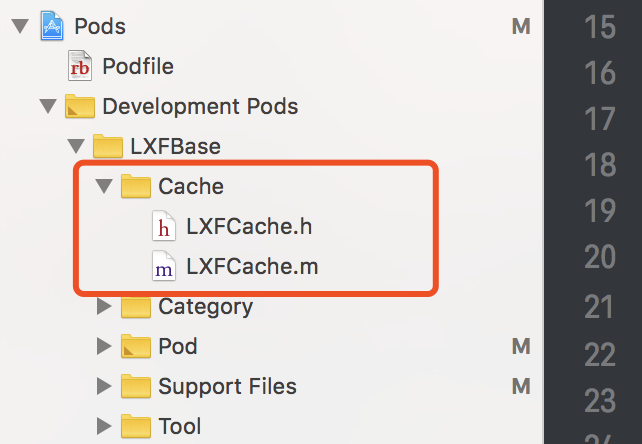Click the M status badge beside Pods

tap(521, 27)
